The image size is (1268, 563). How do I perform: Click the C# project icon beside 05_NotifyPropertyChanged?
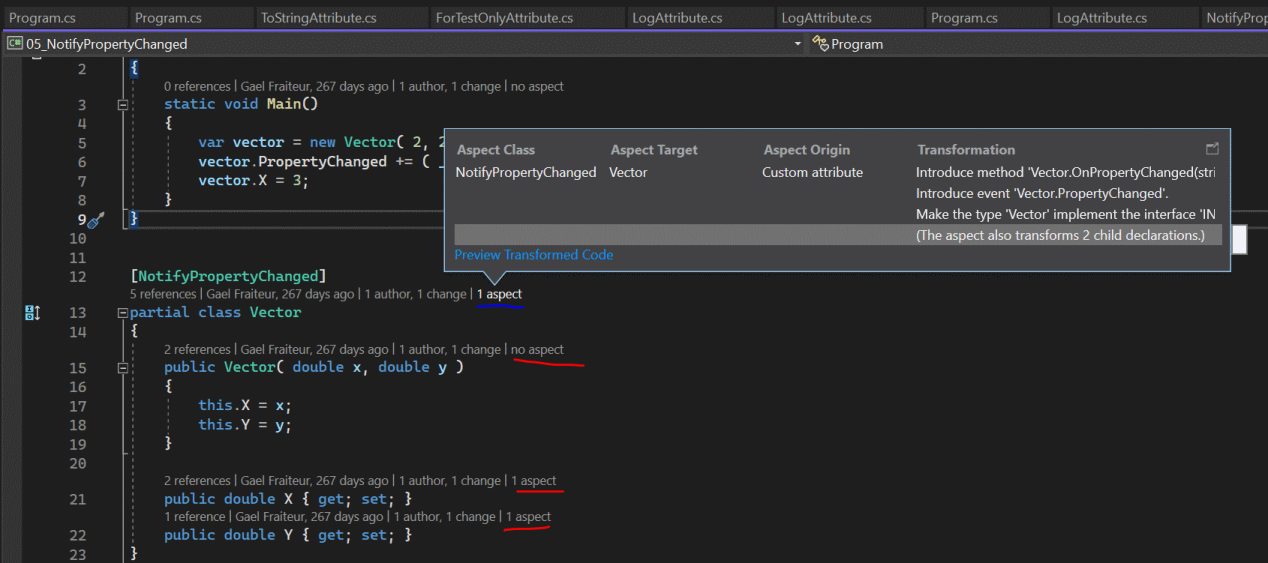tap(15, 44)
